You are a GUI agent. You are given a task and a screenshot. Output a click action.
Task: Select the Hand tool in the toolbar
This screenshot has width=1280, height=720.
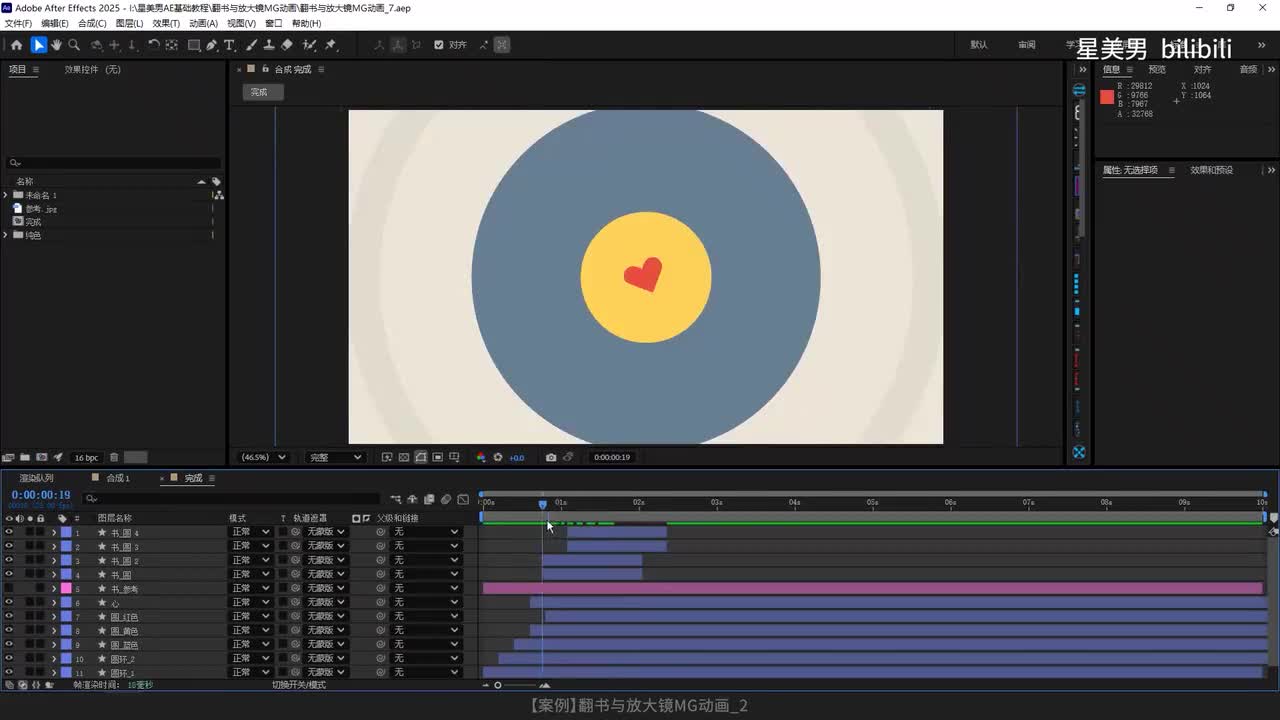56,45
